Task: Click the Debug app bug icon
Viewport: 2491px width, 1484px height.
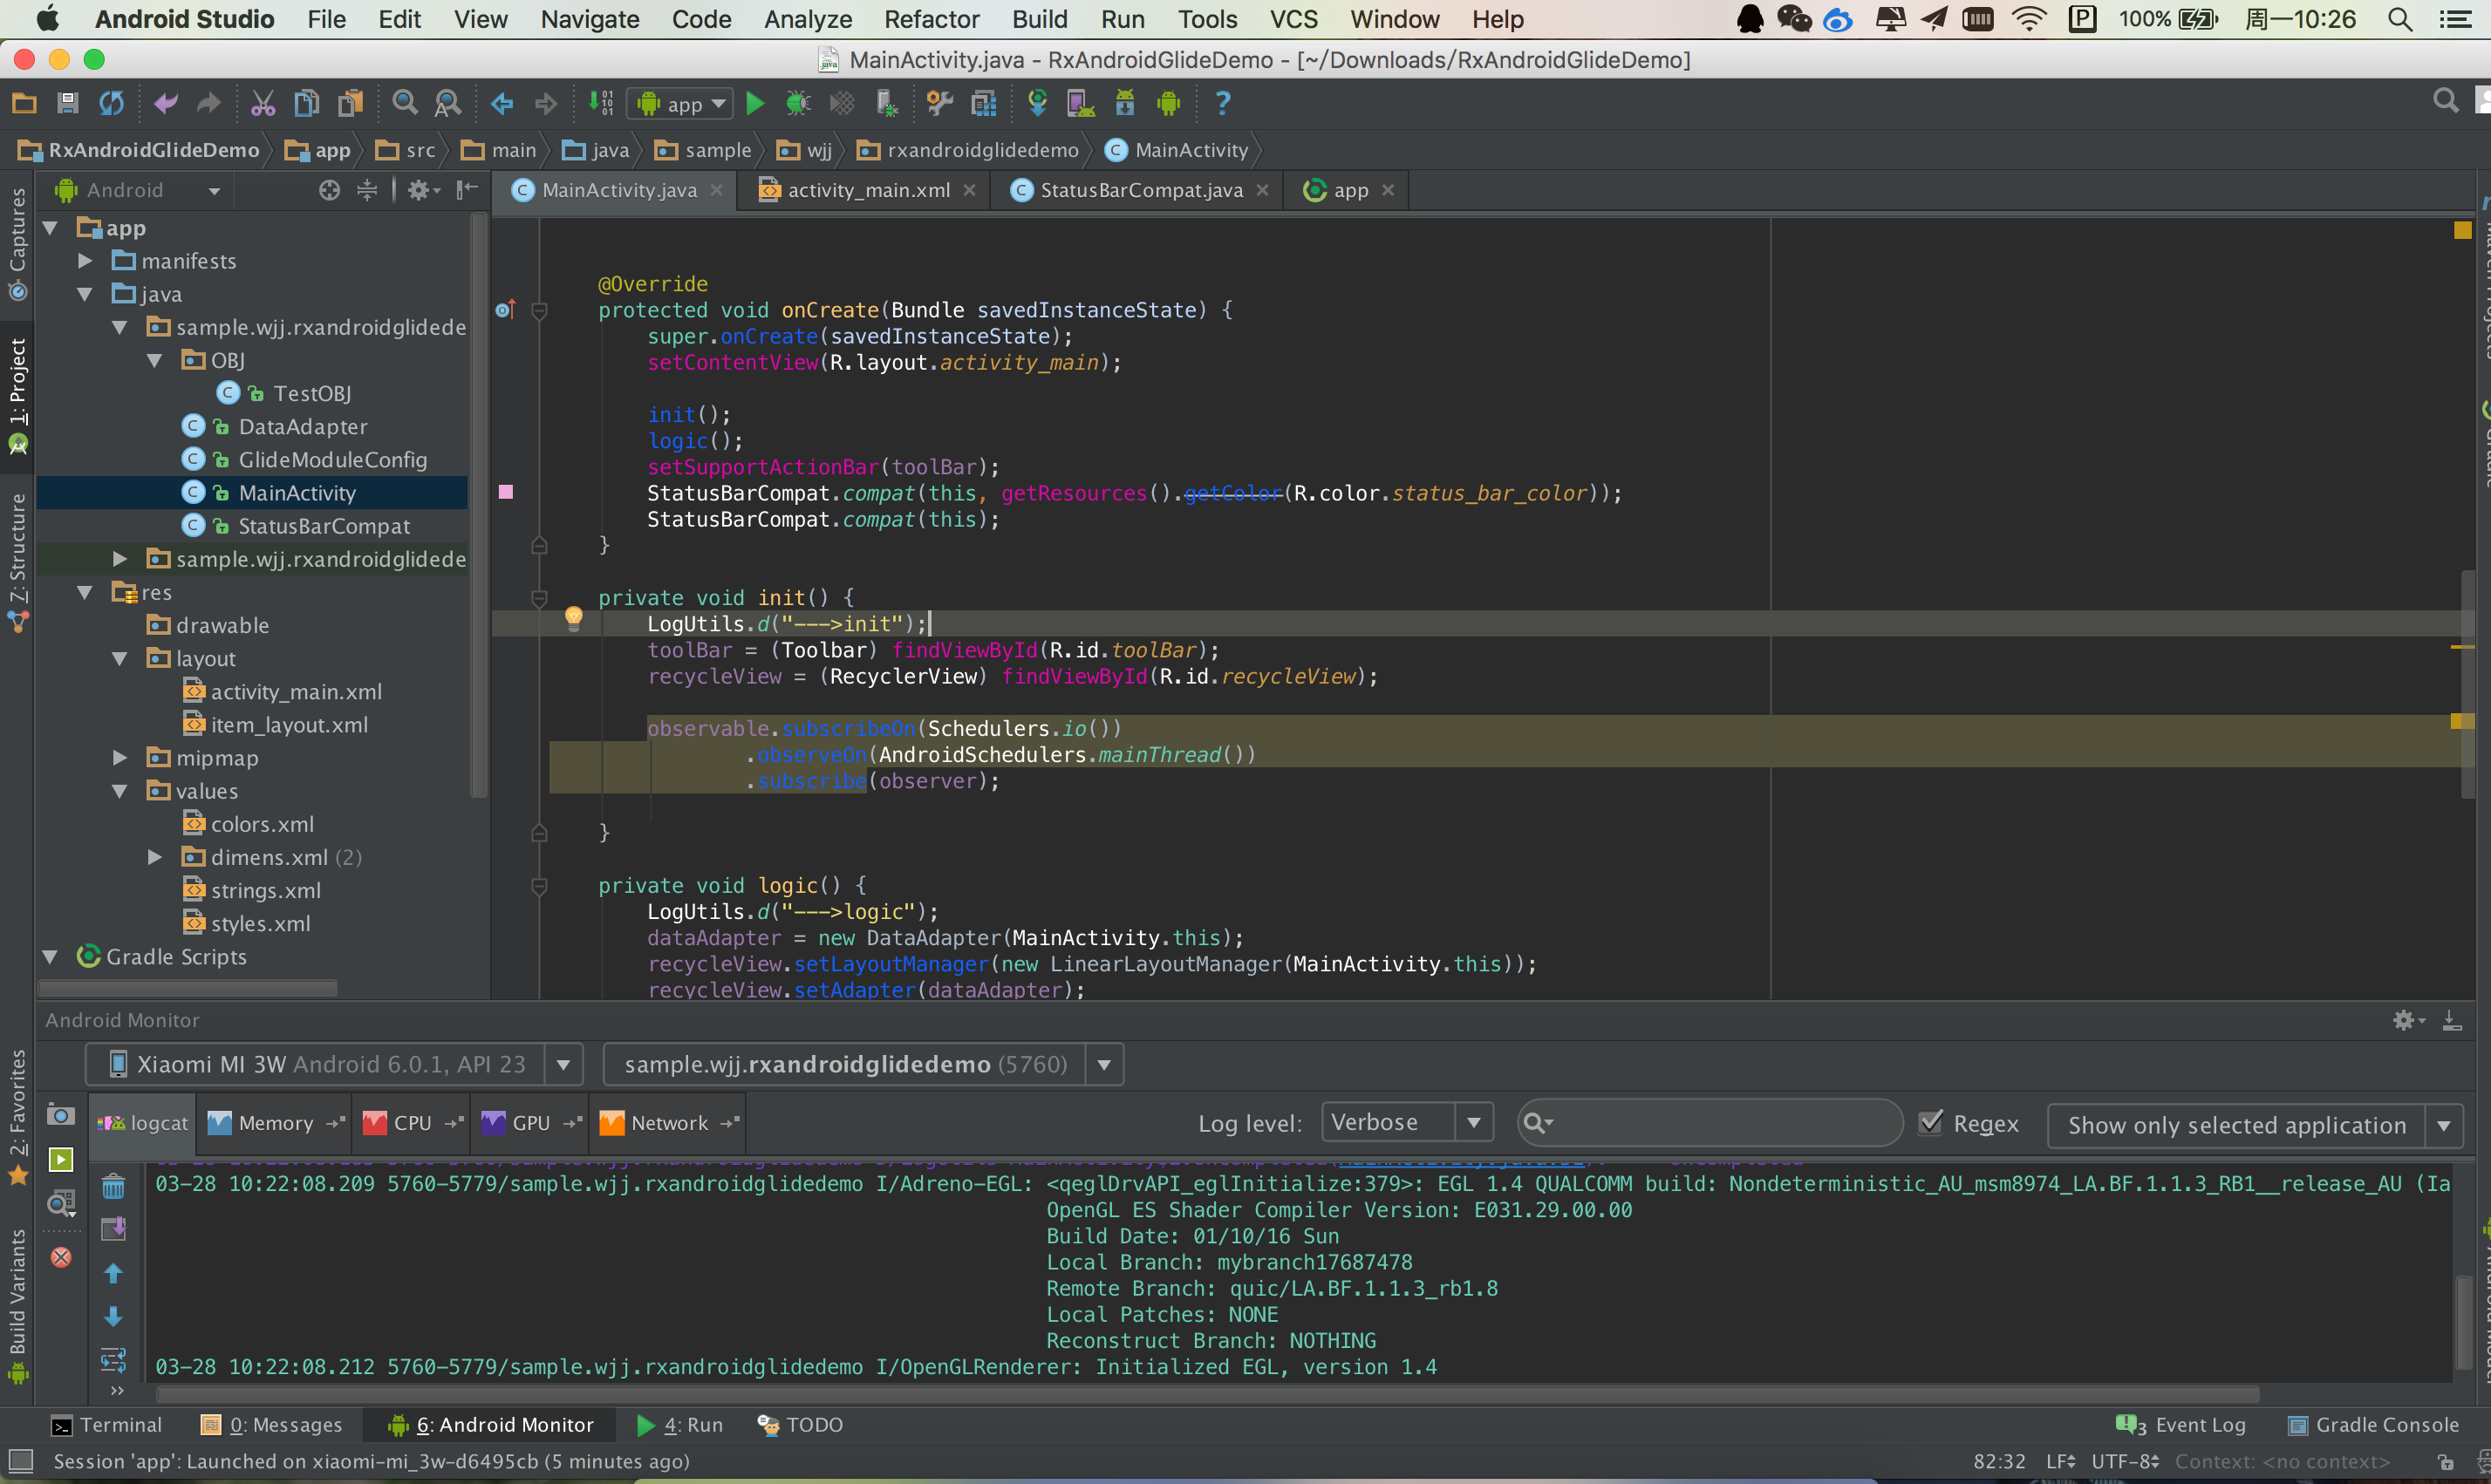Action: pos(797,104)
